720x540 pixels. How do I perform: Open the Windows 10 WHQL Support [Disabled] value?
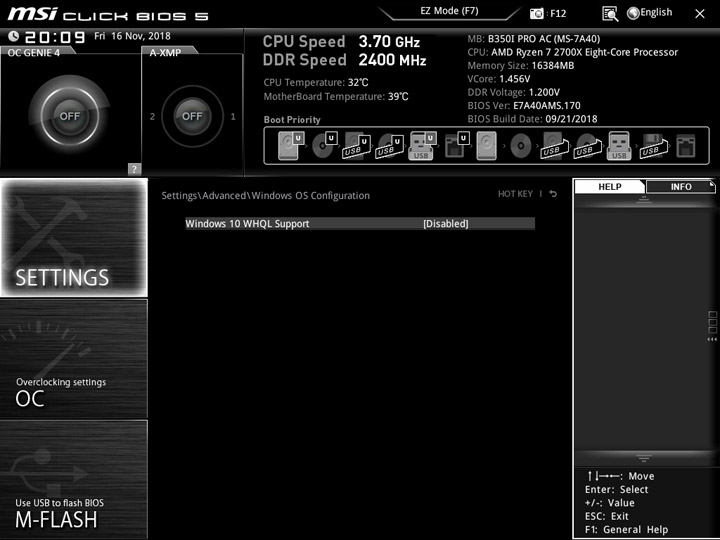pyautogui.click(x=445, y=224)
